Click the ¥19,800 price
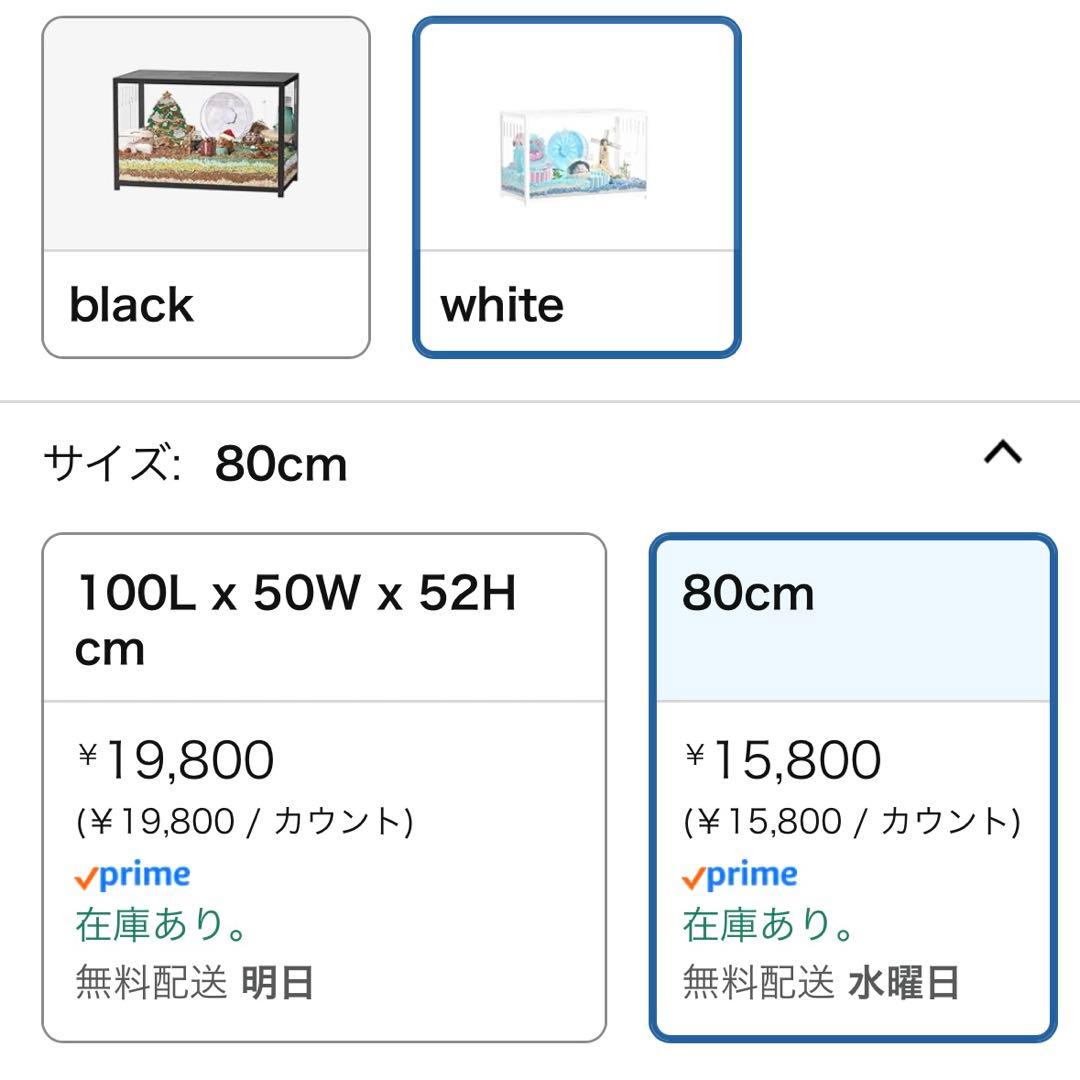Screen dimensions: 1080x1080 pos(176,760)
